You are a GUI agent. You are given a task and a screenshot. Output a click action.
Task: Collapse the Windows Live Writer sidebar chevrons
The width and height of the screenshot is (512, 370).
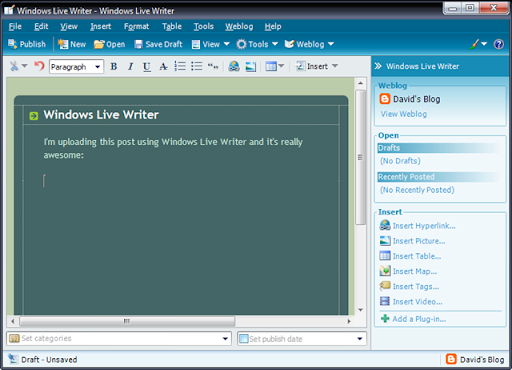click(378, 66)
